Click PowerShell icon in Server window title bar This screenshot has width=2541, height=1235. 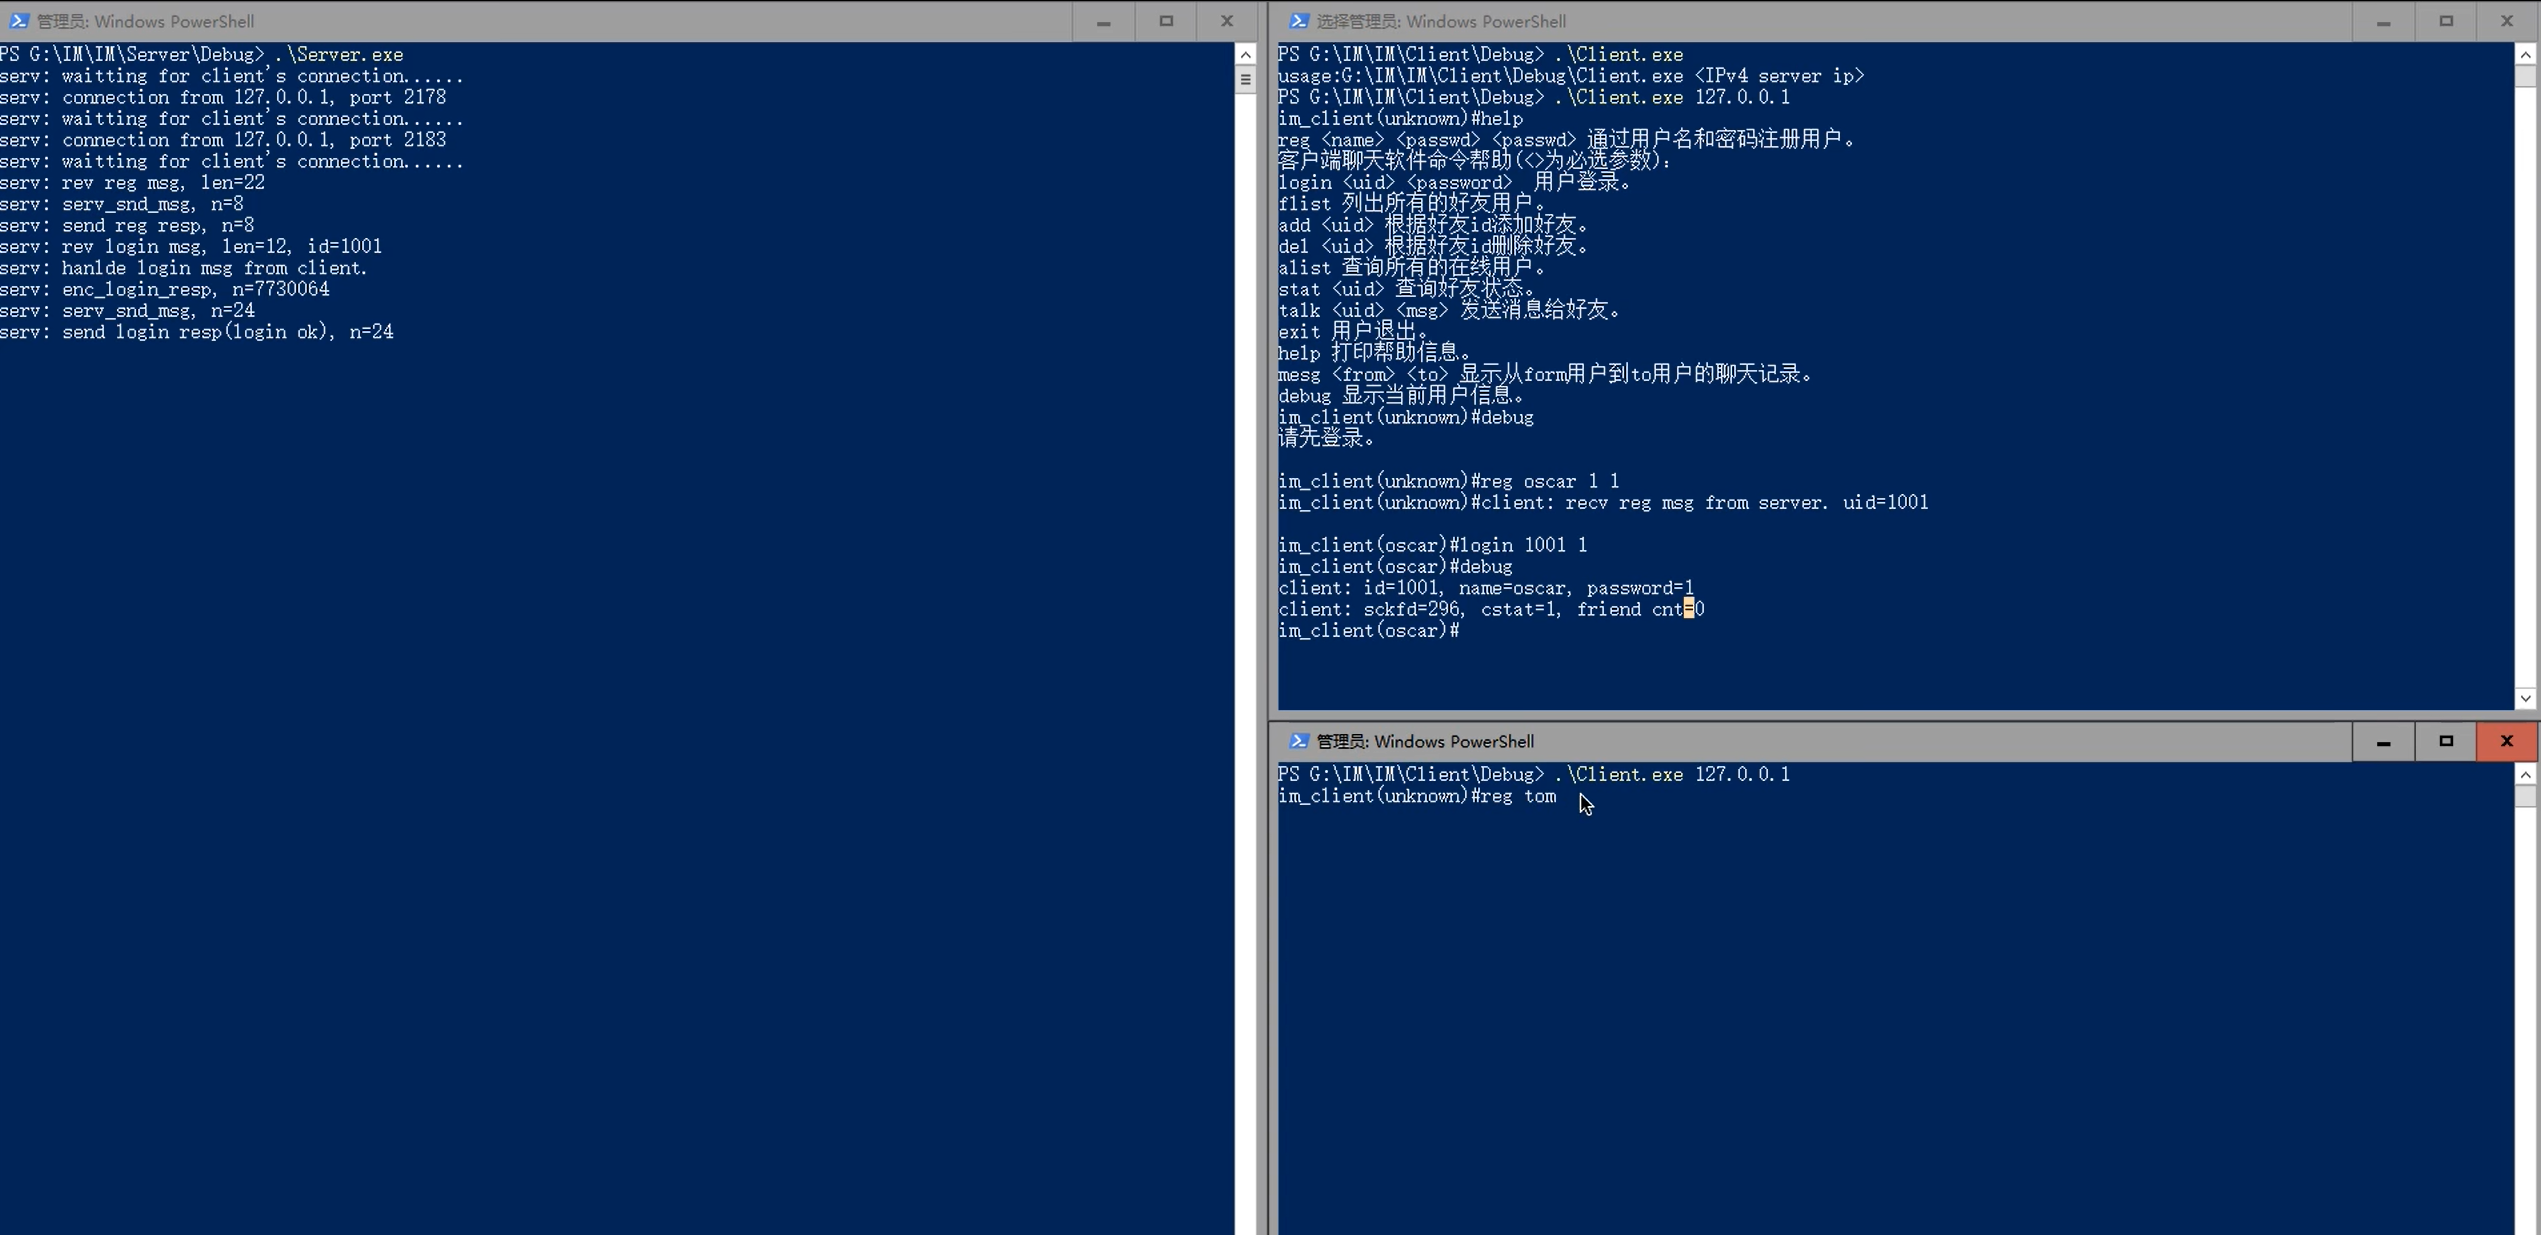pyautogui.click(x=18, y=20)
